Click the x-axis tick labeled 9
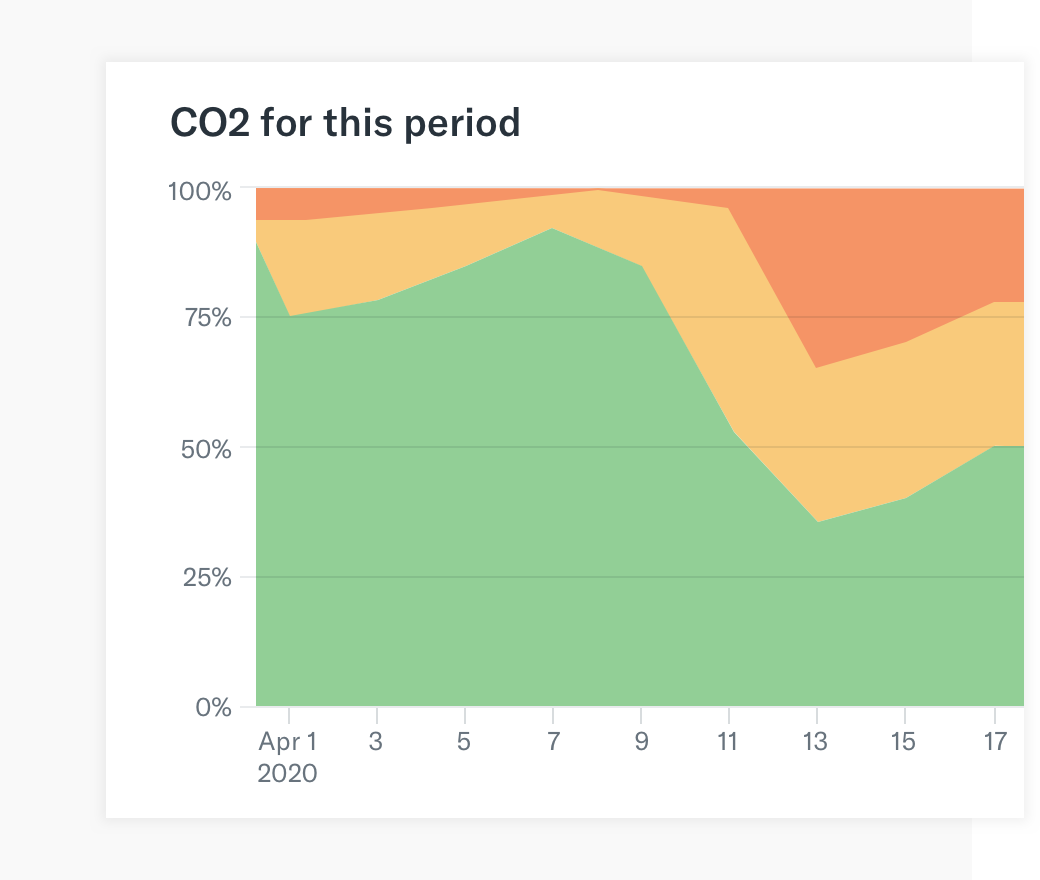 click(641, 742)
